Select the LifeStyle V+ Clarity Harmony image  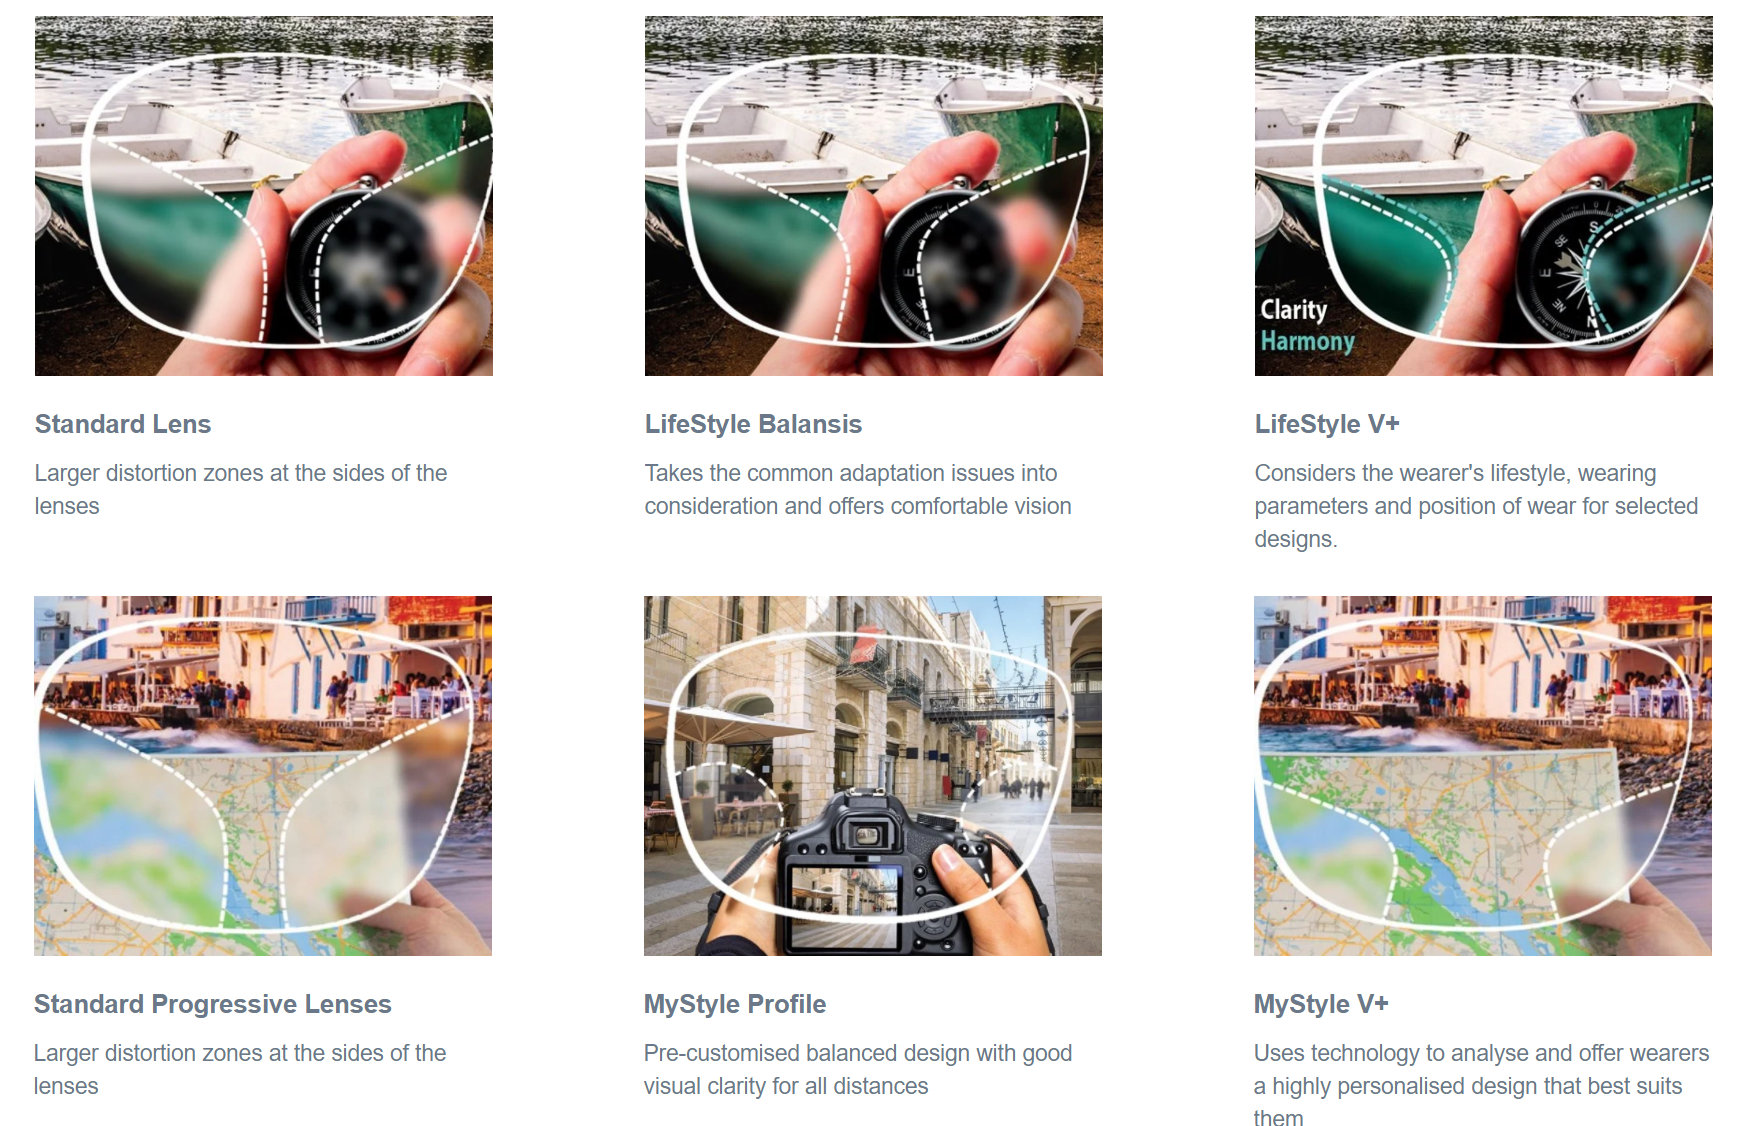point(1484,196)
